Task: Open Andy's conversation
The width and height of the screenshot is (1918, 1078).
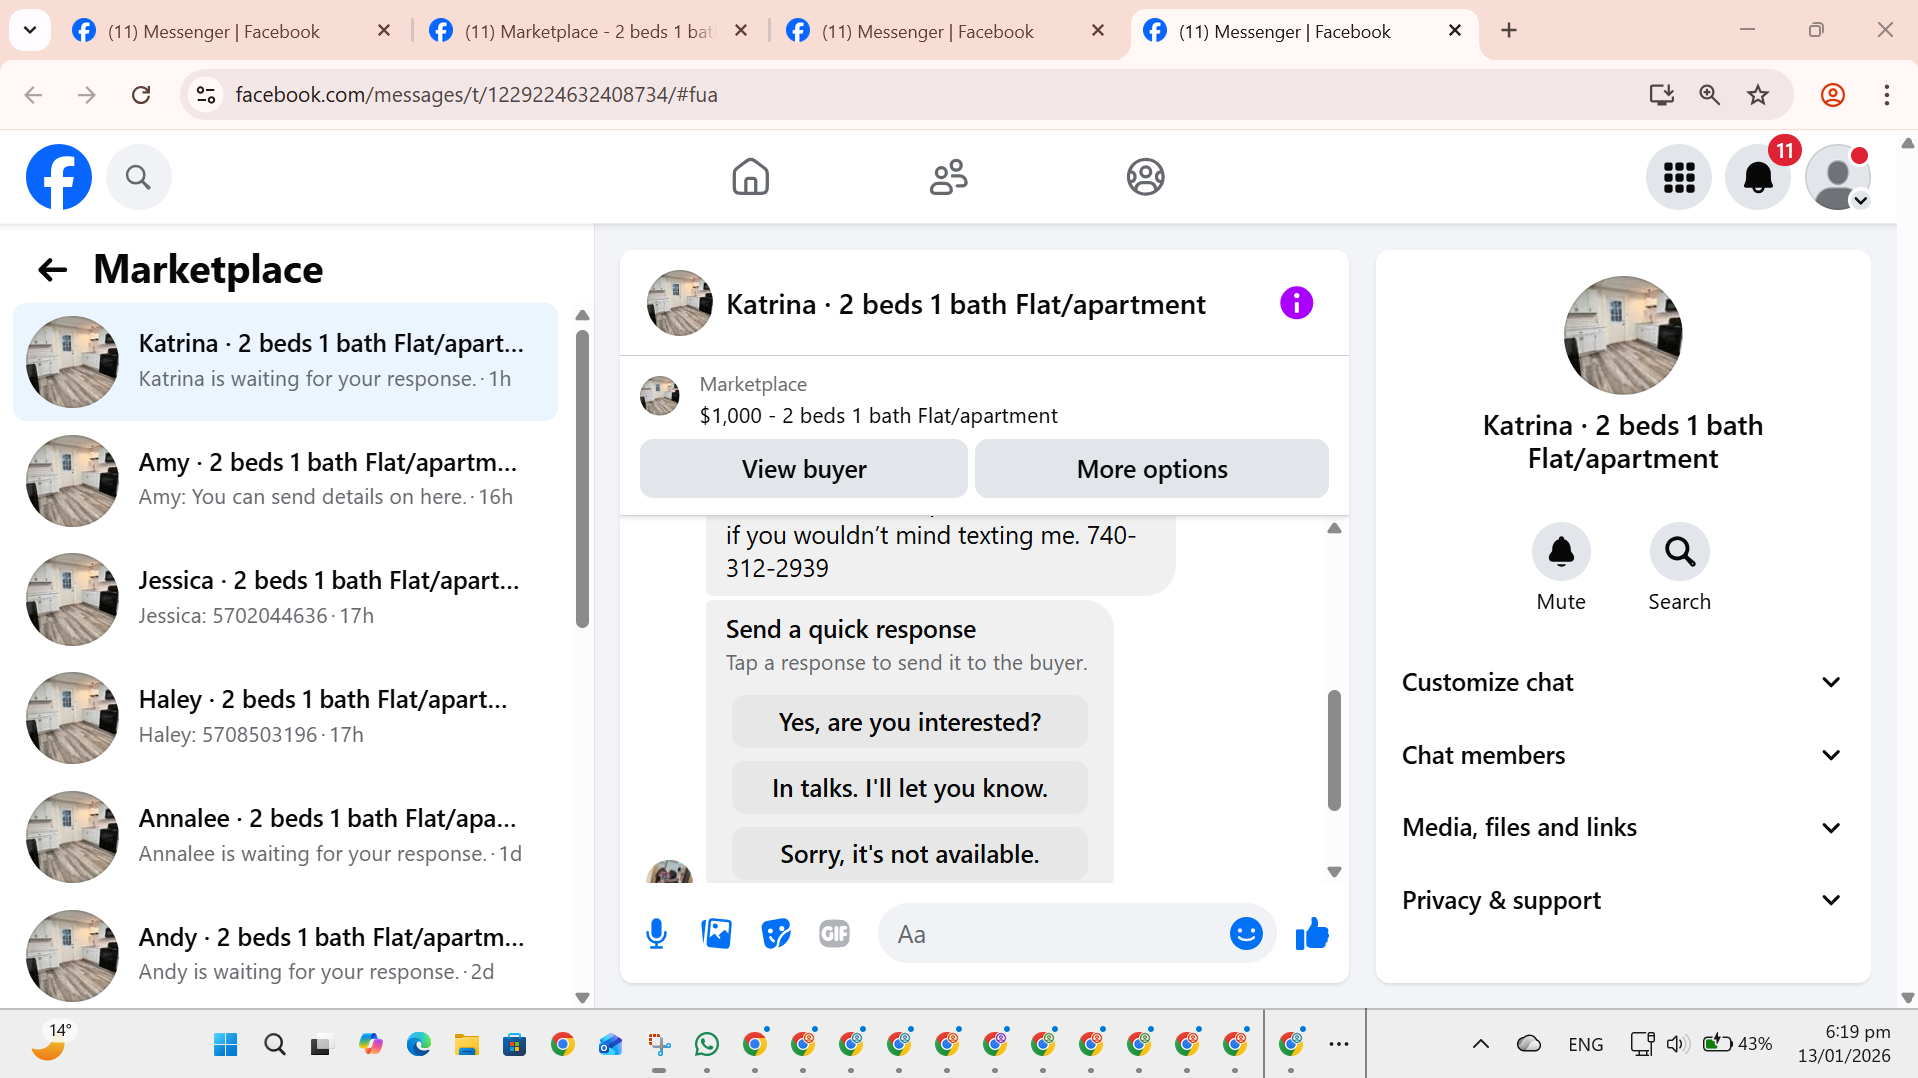Action: pos(285,954)
